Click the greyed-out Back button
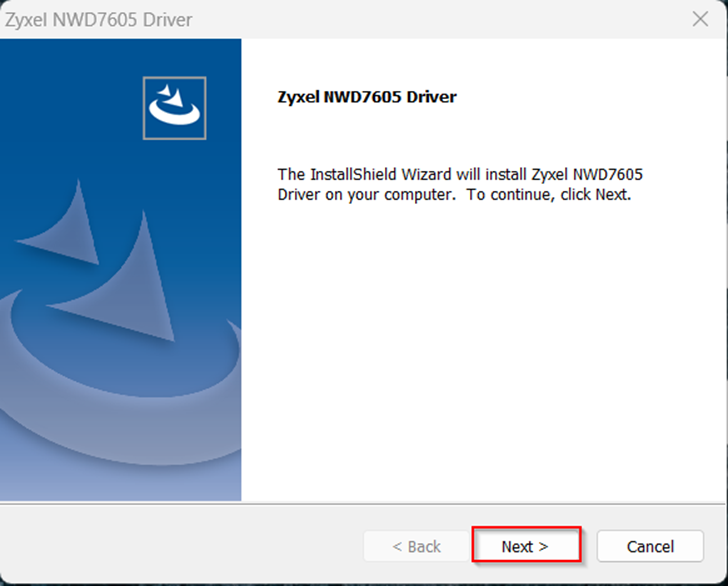The width and height of the screenshot is (728, 586). (x=416, y=546)
